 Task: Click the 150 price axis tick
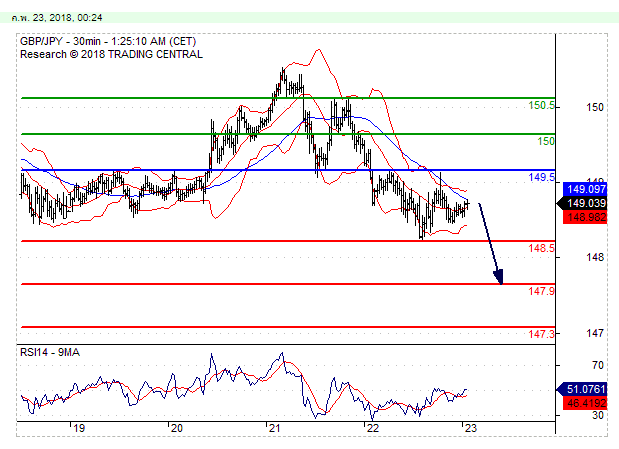point(595,107)
